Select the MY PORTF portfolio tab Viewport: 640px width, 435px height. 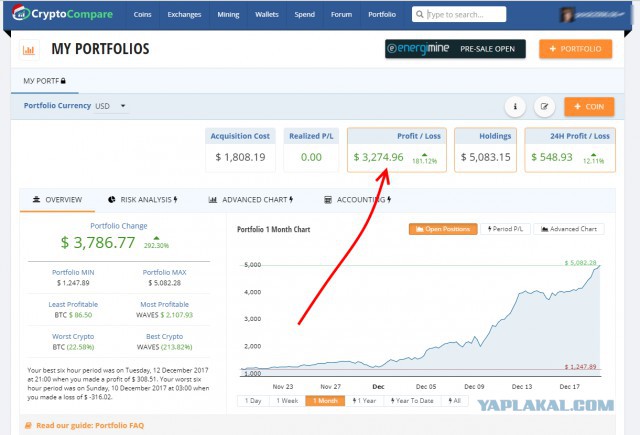pos(44,81)
